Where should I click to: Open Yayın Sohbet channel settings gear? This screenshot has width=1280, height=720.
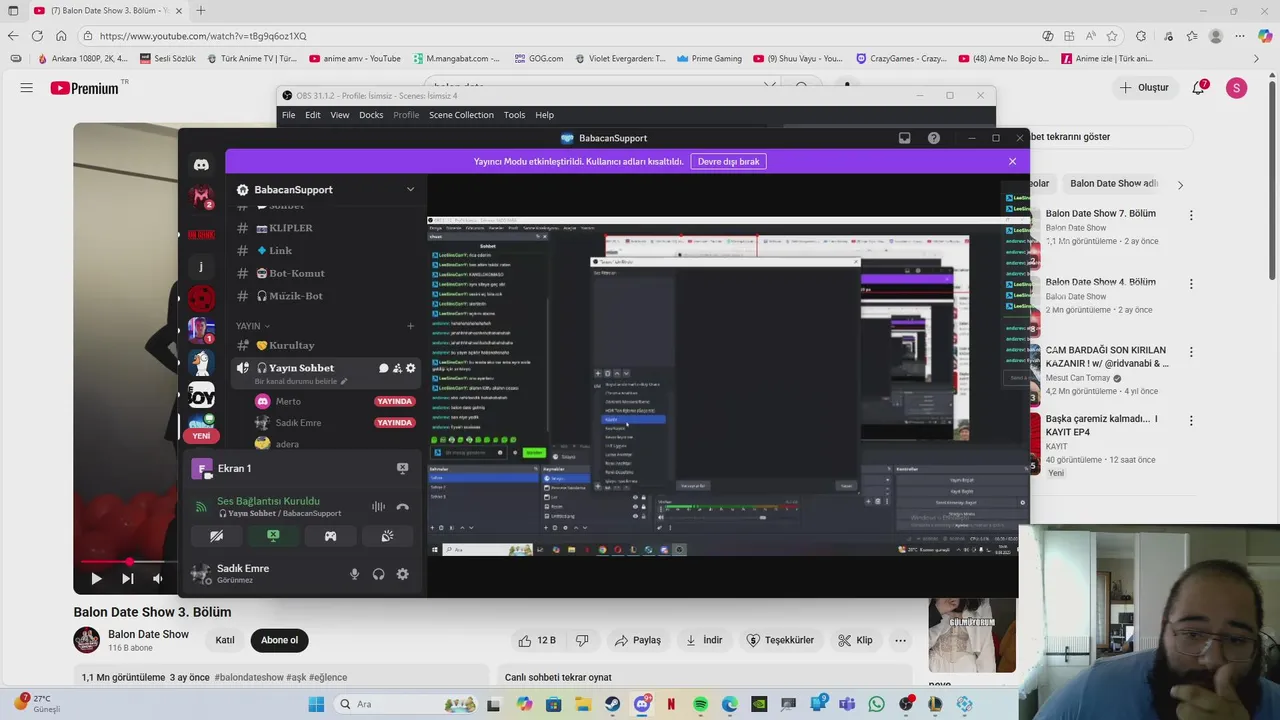[x=411, y=368]
